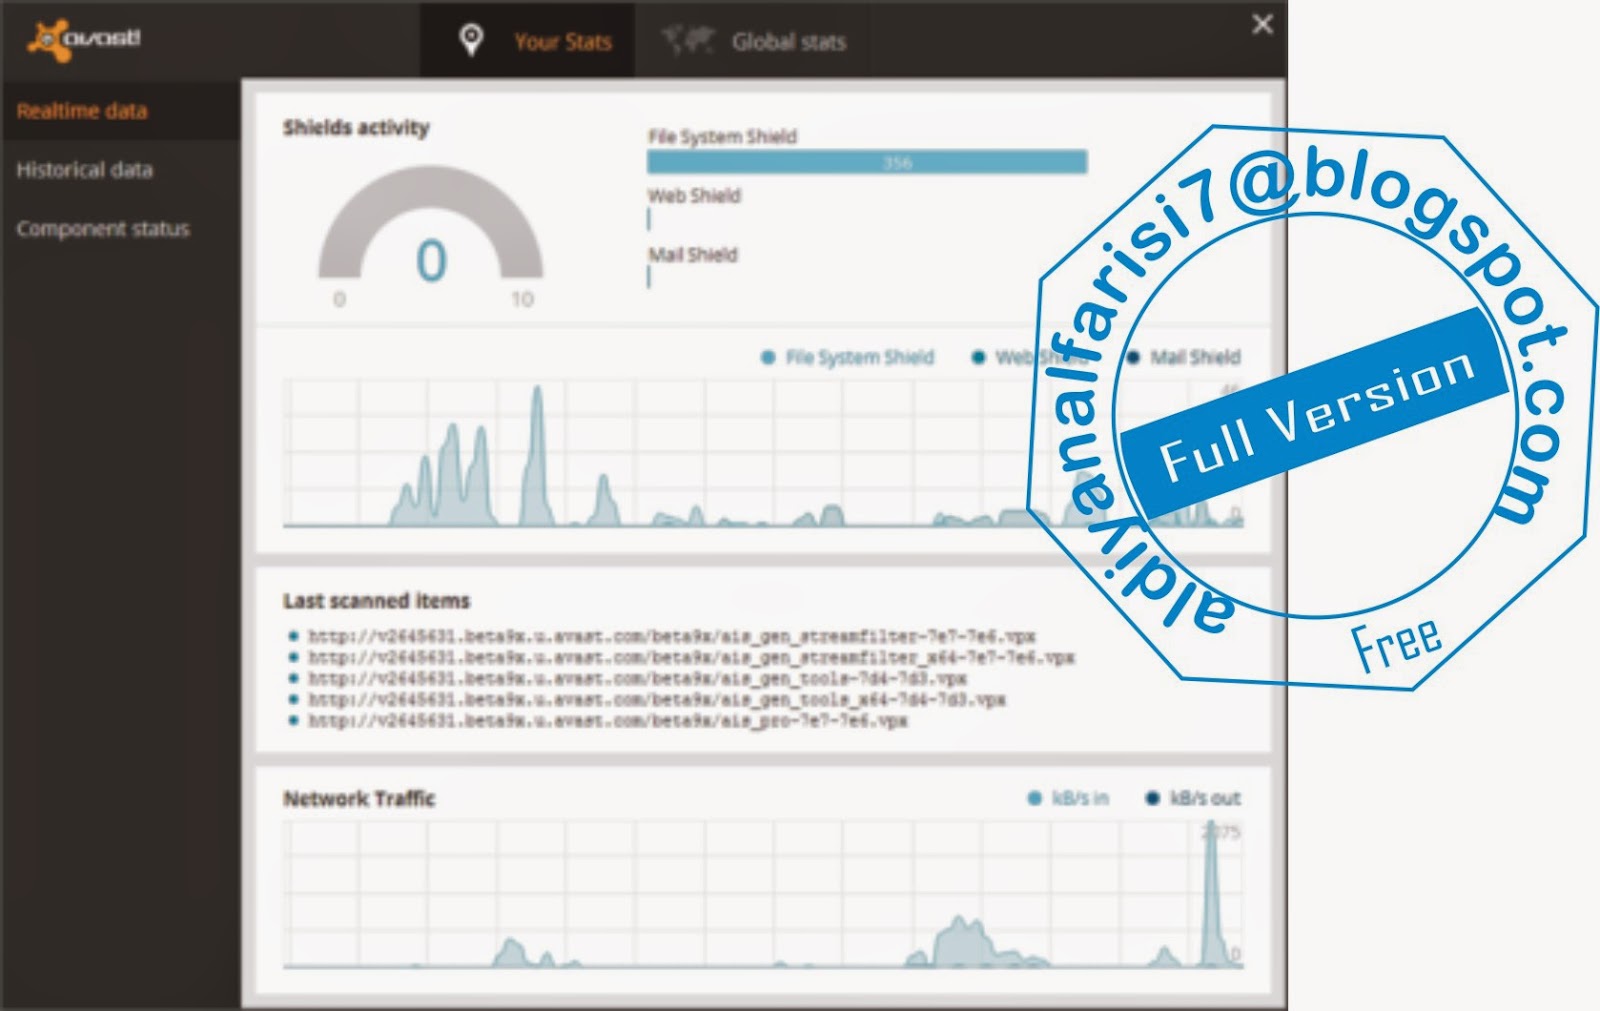Click the avast! logo icon

point(84,40)
